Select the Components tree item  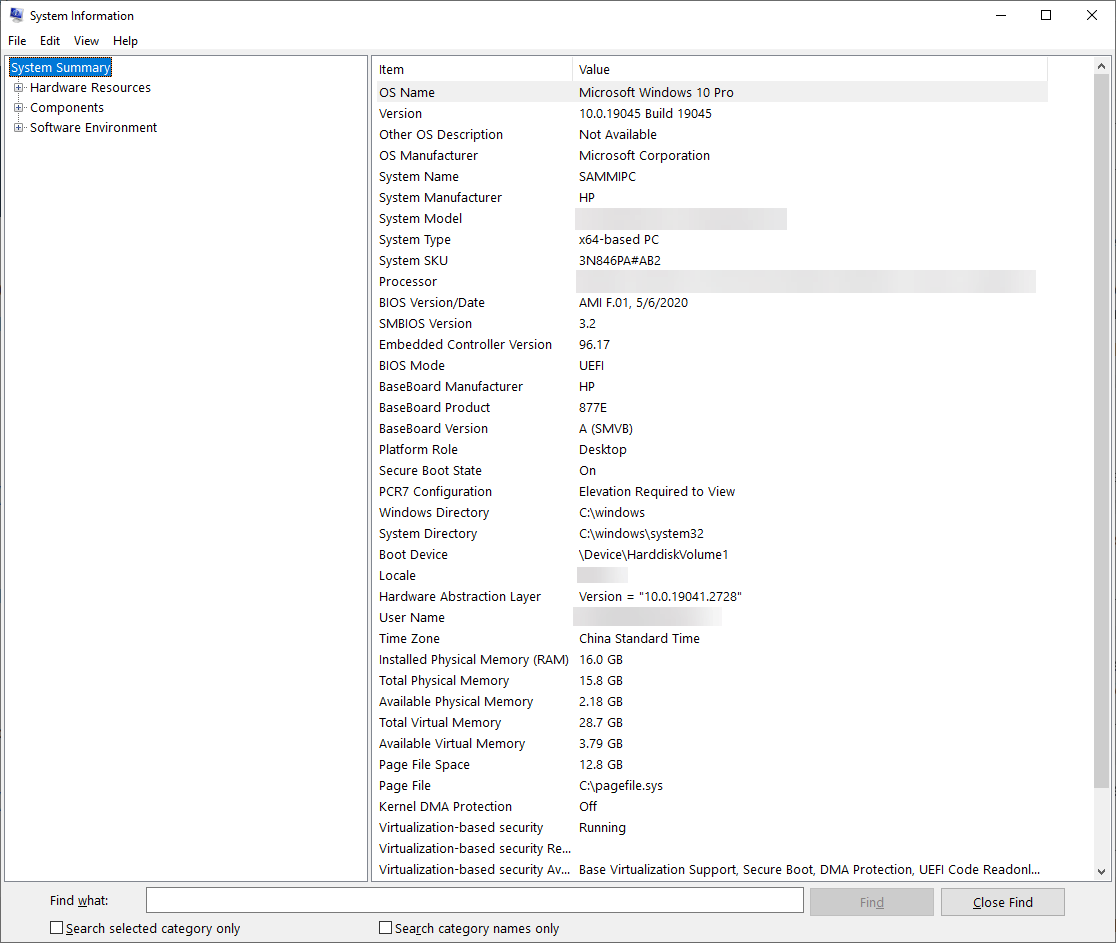(67, 107)
